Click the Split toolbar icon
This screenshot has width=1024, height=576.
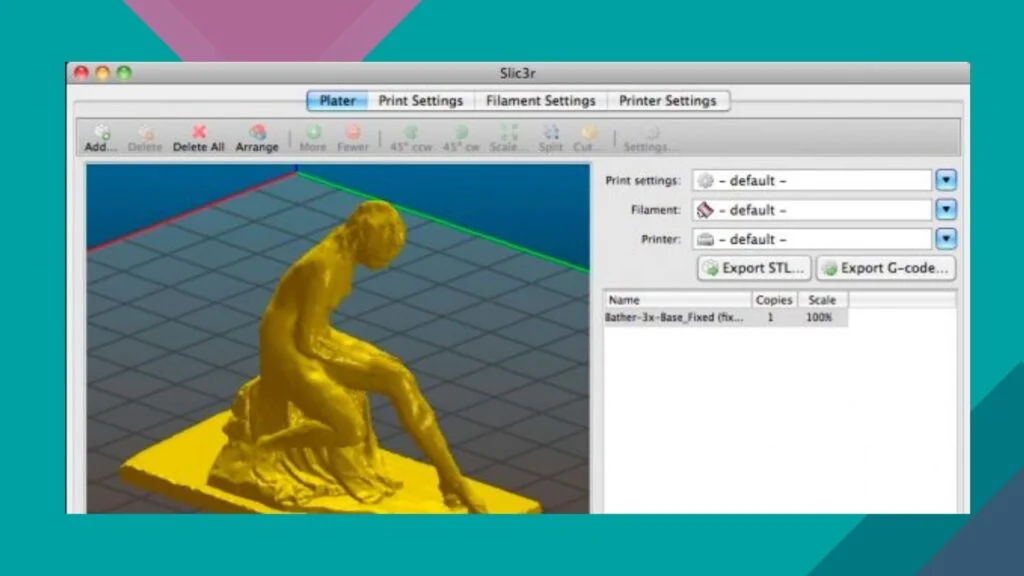(551, 133)
